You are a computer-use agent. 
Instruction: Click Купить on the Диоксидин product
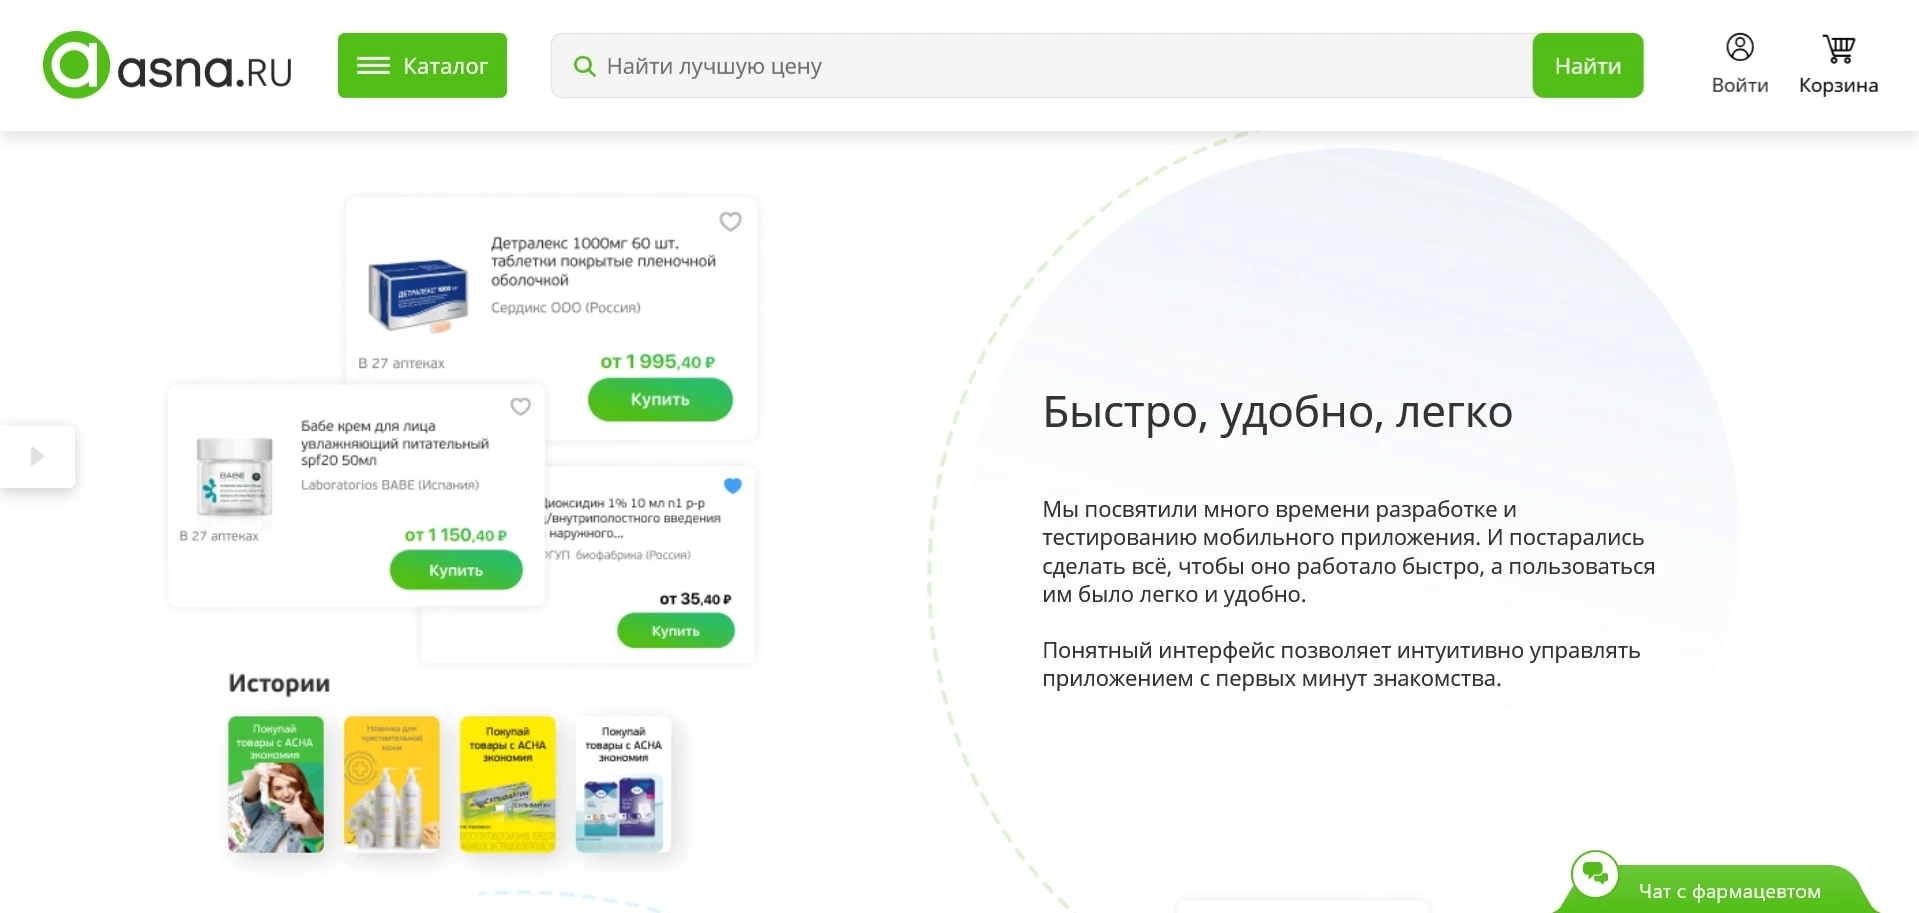coord(676,630)
